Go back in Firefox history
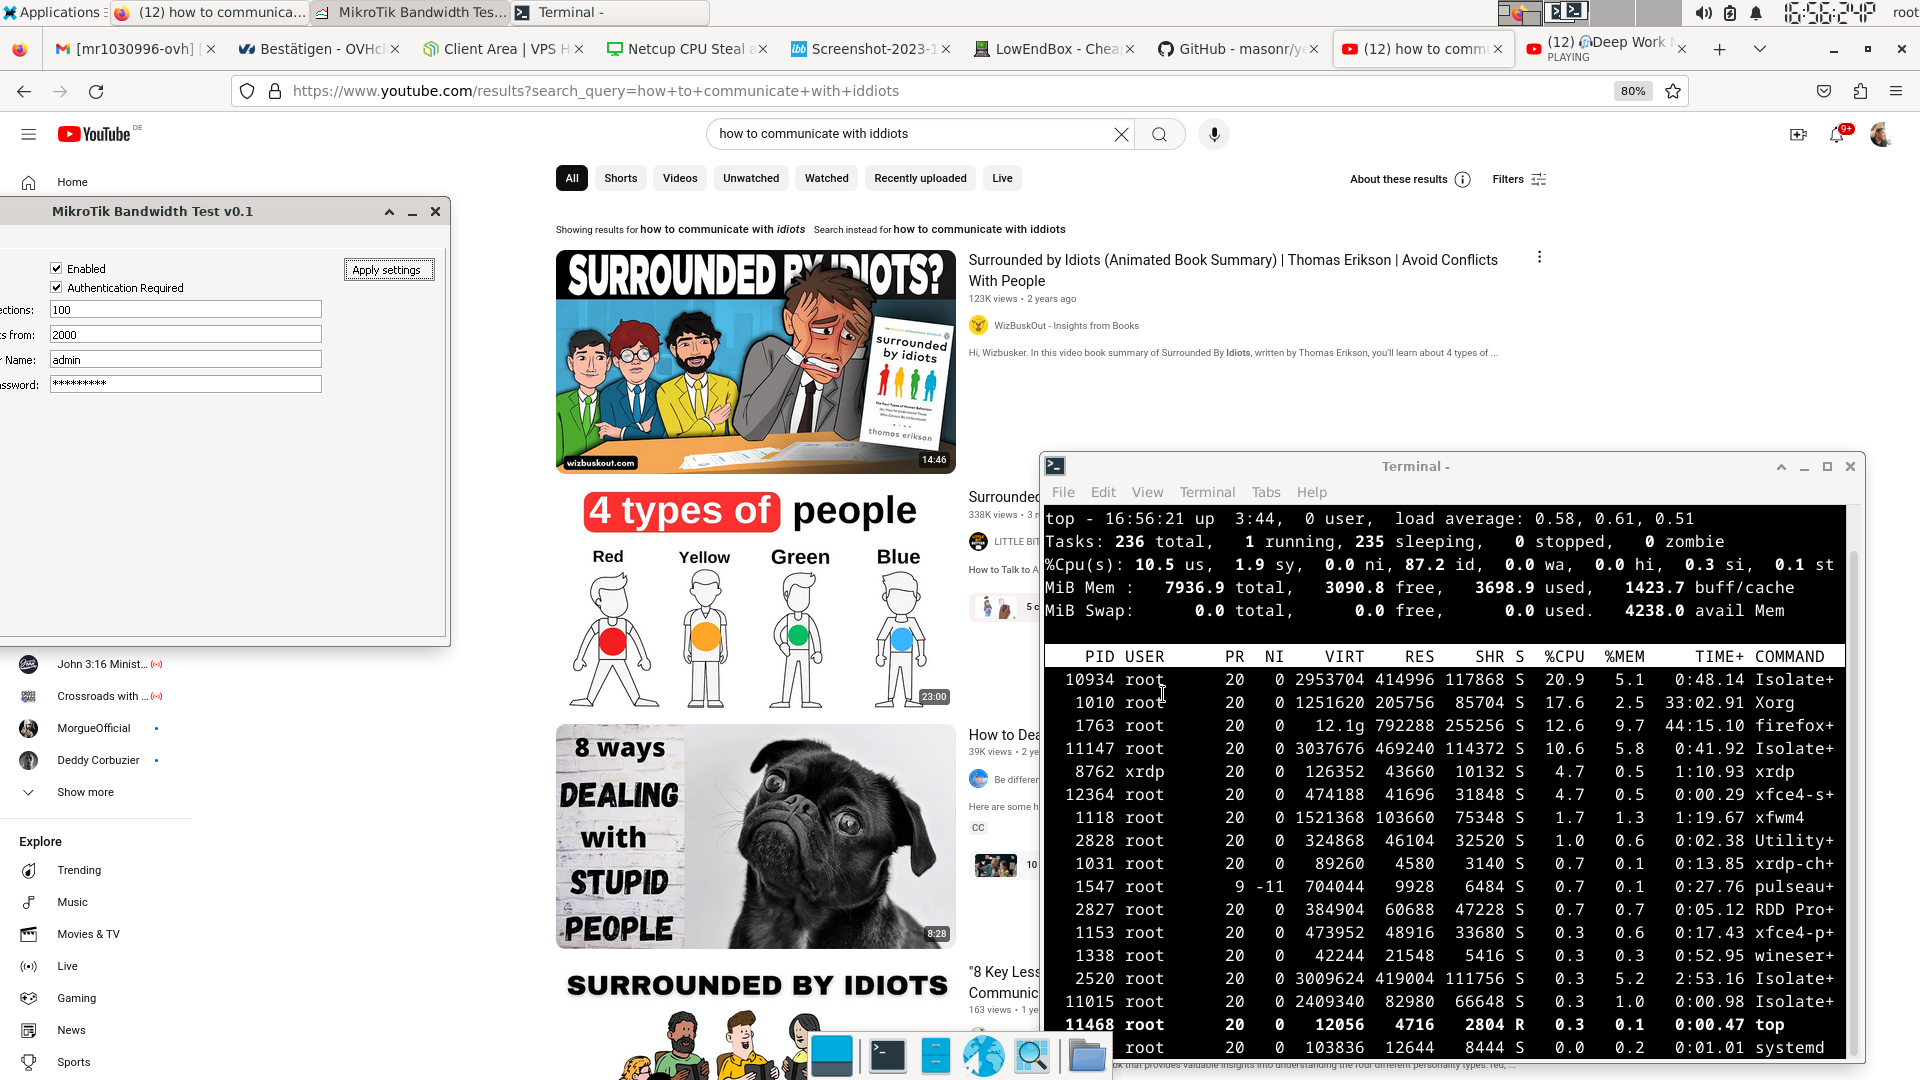The height and width of the screenshot is (1080, 1920). (24, 91)
